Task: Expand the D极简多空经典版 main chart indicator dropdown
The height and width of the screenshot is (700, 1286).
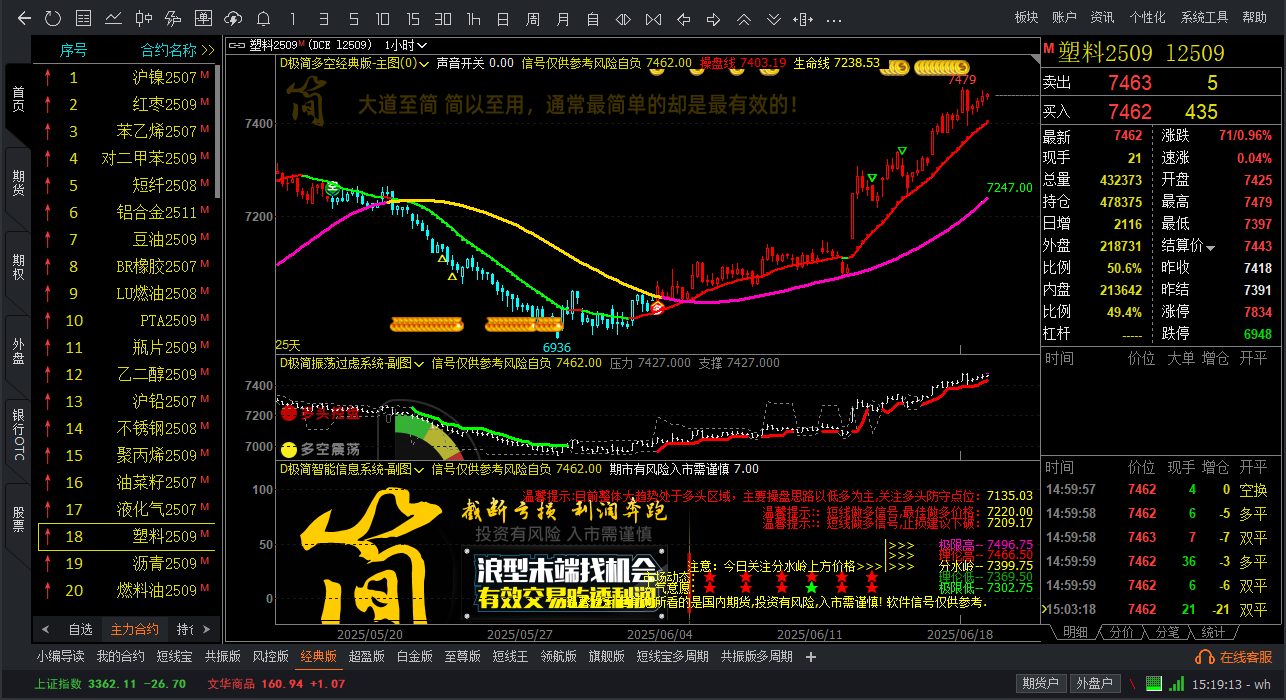Action: coord(424,62)
